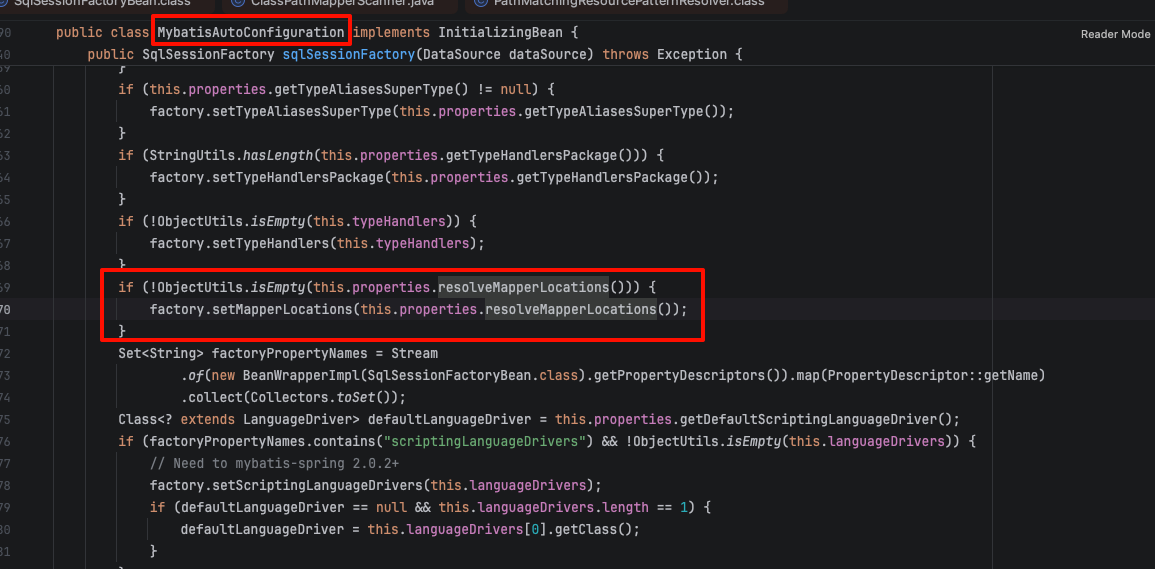This screenshot has height=569, width=1155.
Task: Switch to the SqlSessionFactoryBean.class tab
Action: point(90,3)
